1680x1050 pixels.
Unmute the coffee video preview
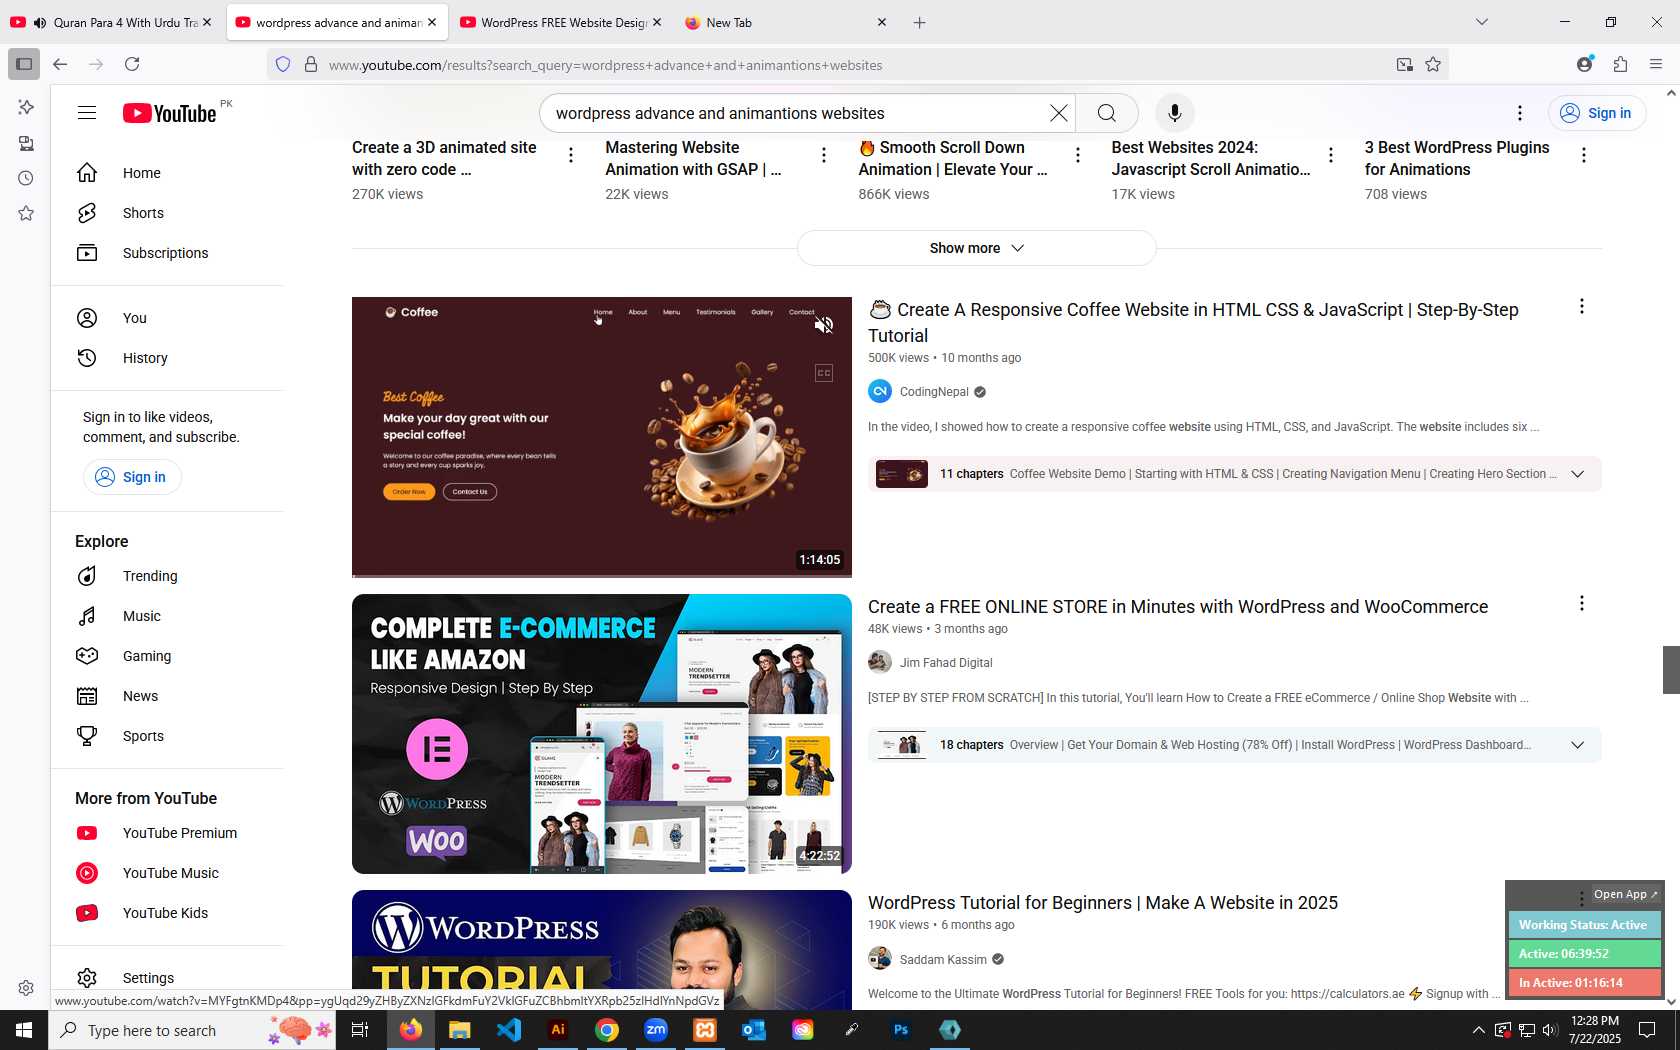pyautogui.click(x=823, y=325)
